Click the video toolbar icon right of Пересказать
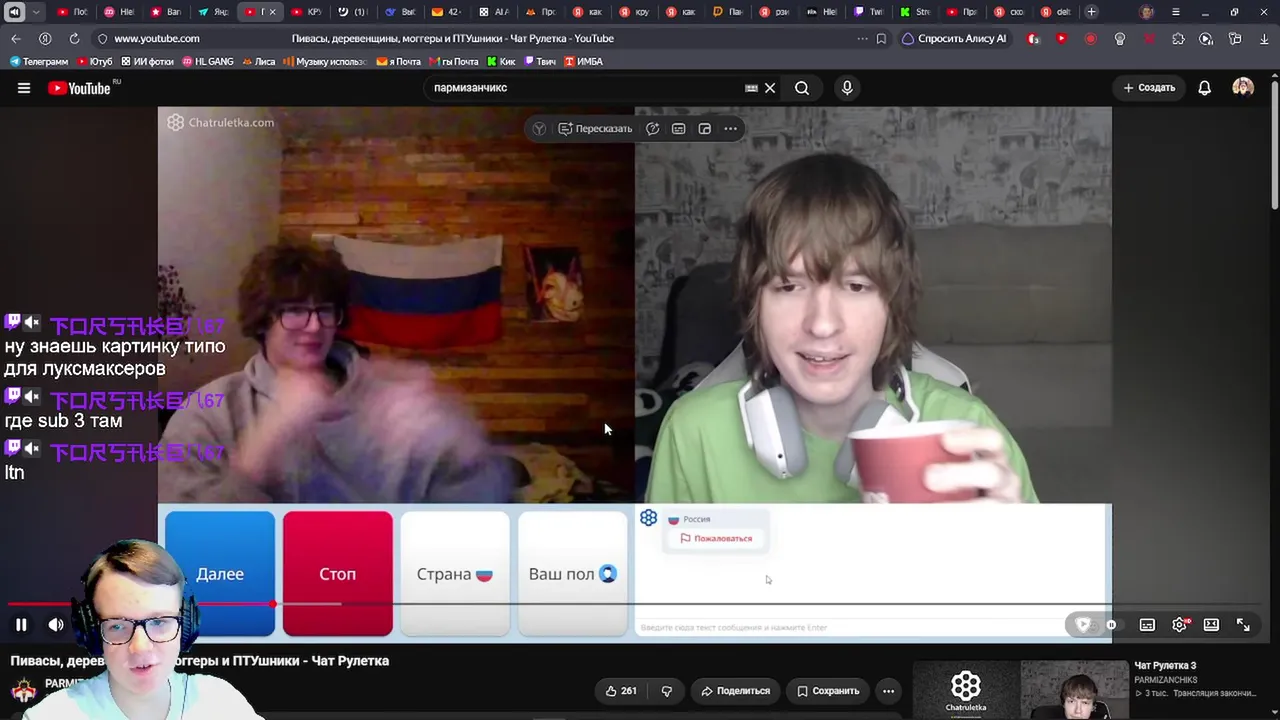The width and height of the screenshot is (1280, 720). pos(652,129)
